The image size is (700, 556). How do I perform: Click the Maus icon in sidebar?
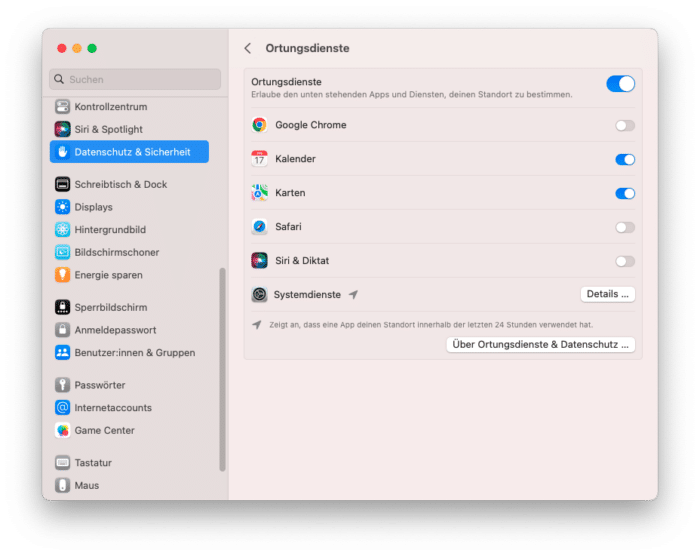(x=62, y=485)
